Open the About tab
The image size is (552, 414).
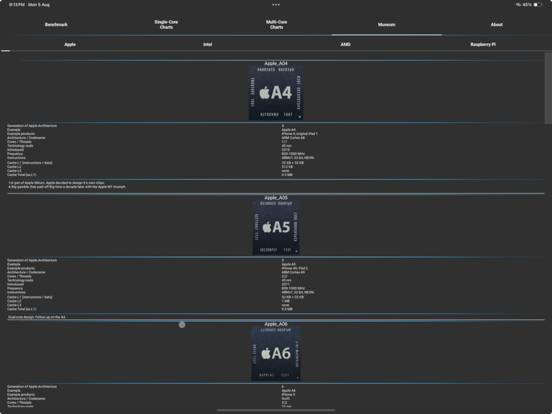click(x=497, y=25)
